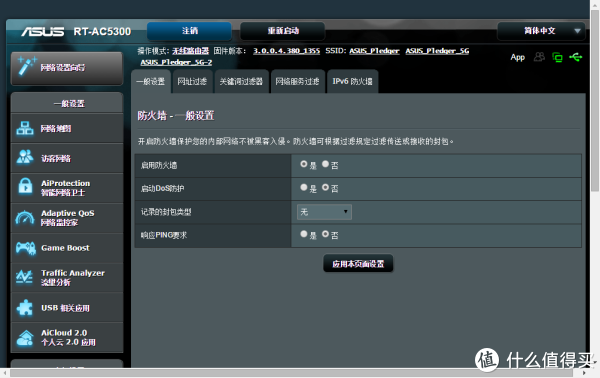The height and width of the screenshot is (378, 600).
Task: Open the Adaptive QoS gauge icon
Action: pos(25,218)
